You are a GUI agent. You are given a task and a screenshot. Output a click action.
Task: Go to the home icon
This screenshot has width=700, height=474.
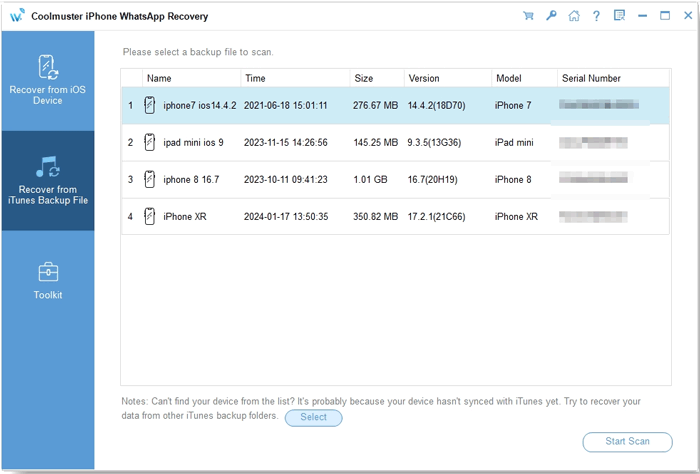[574, 16]
